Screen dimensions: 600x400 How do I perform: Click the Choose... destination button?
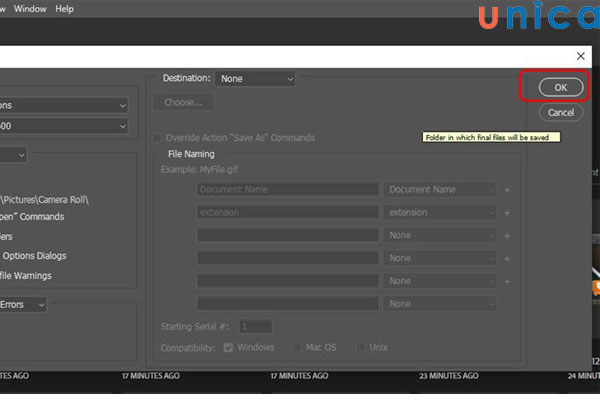[183, 102]
